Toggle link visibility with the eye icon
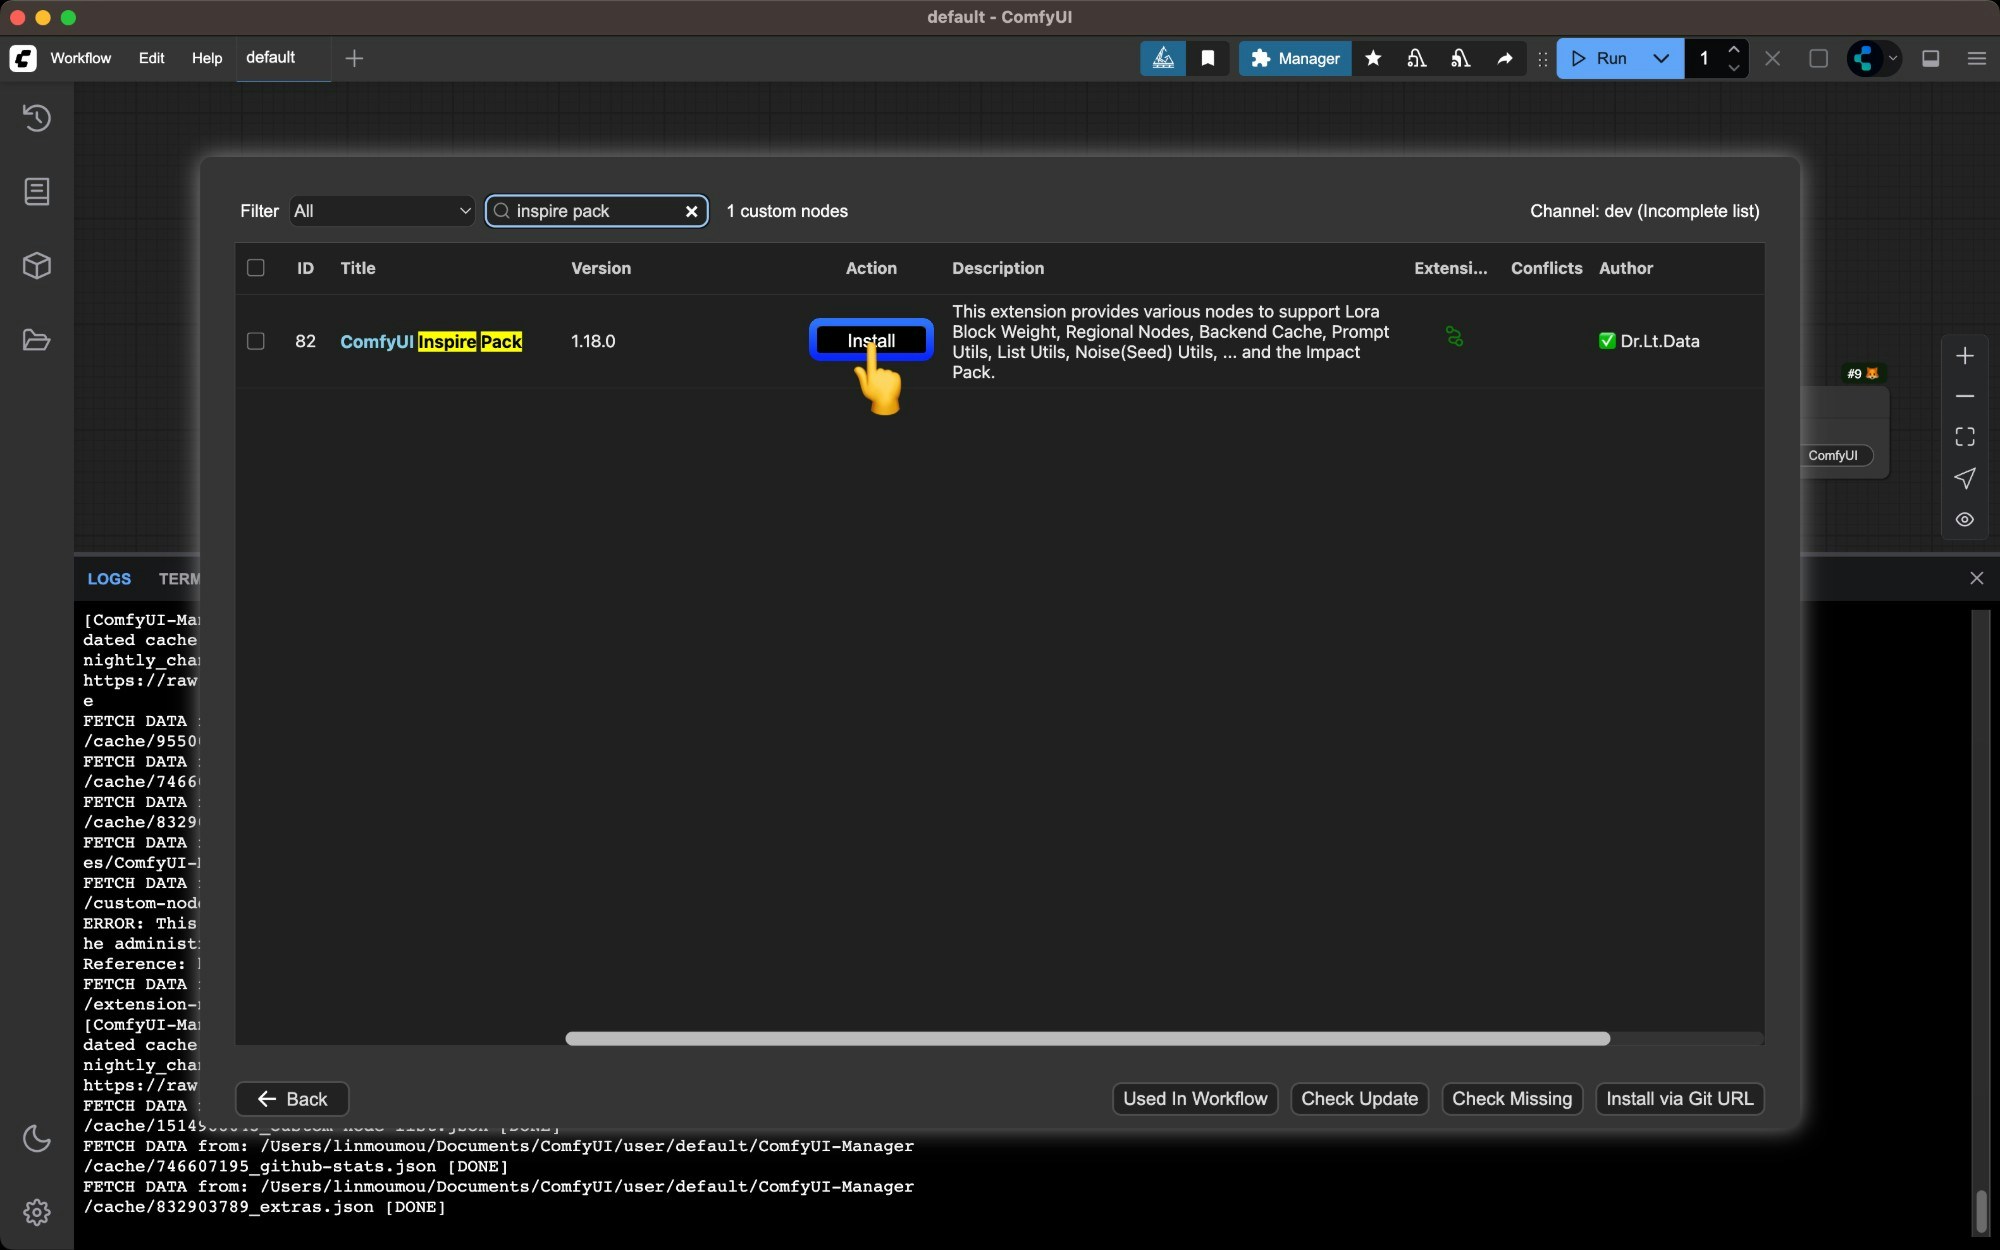2000x1250 pixels. pyautogui.click(x=1964, y=519)
